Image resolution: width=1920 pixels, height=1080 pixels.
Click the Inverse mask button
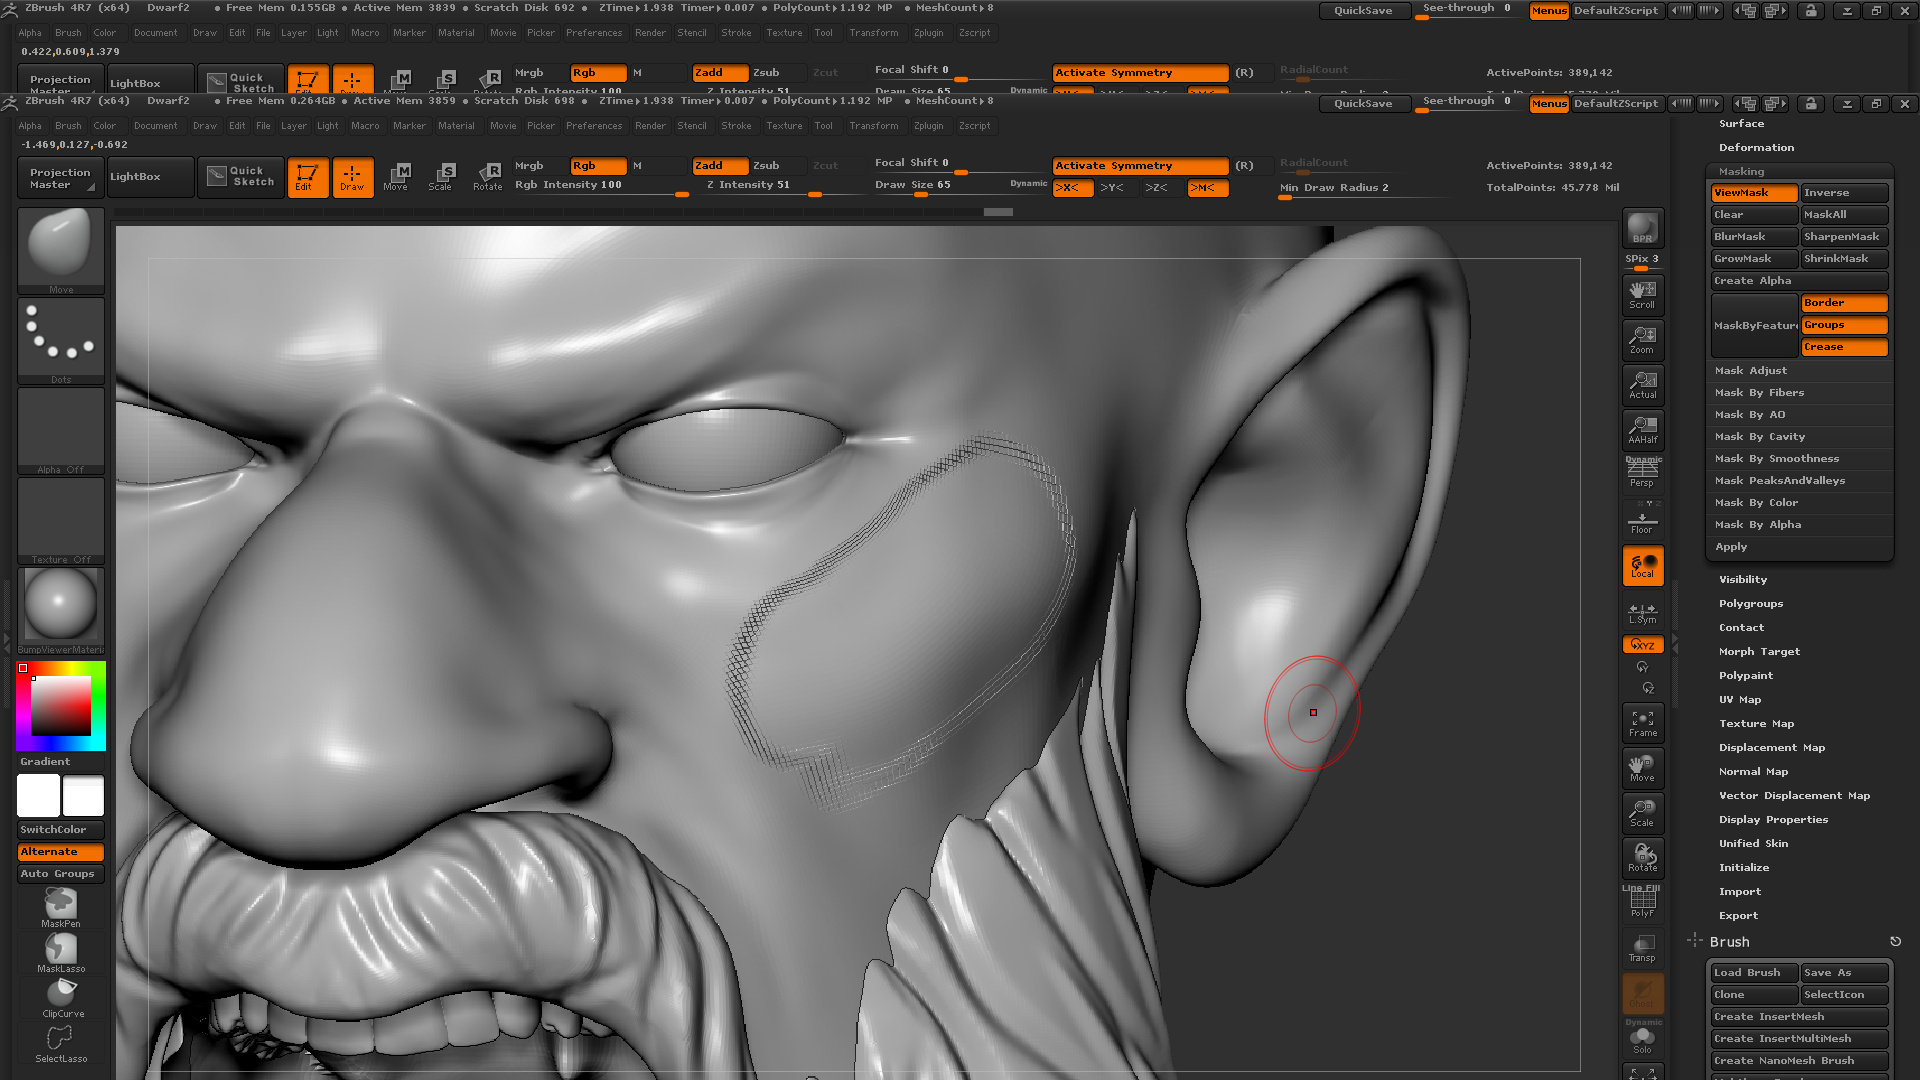pos(1843,192)
